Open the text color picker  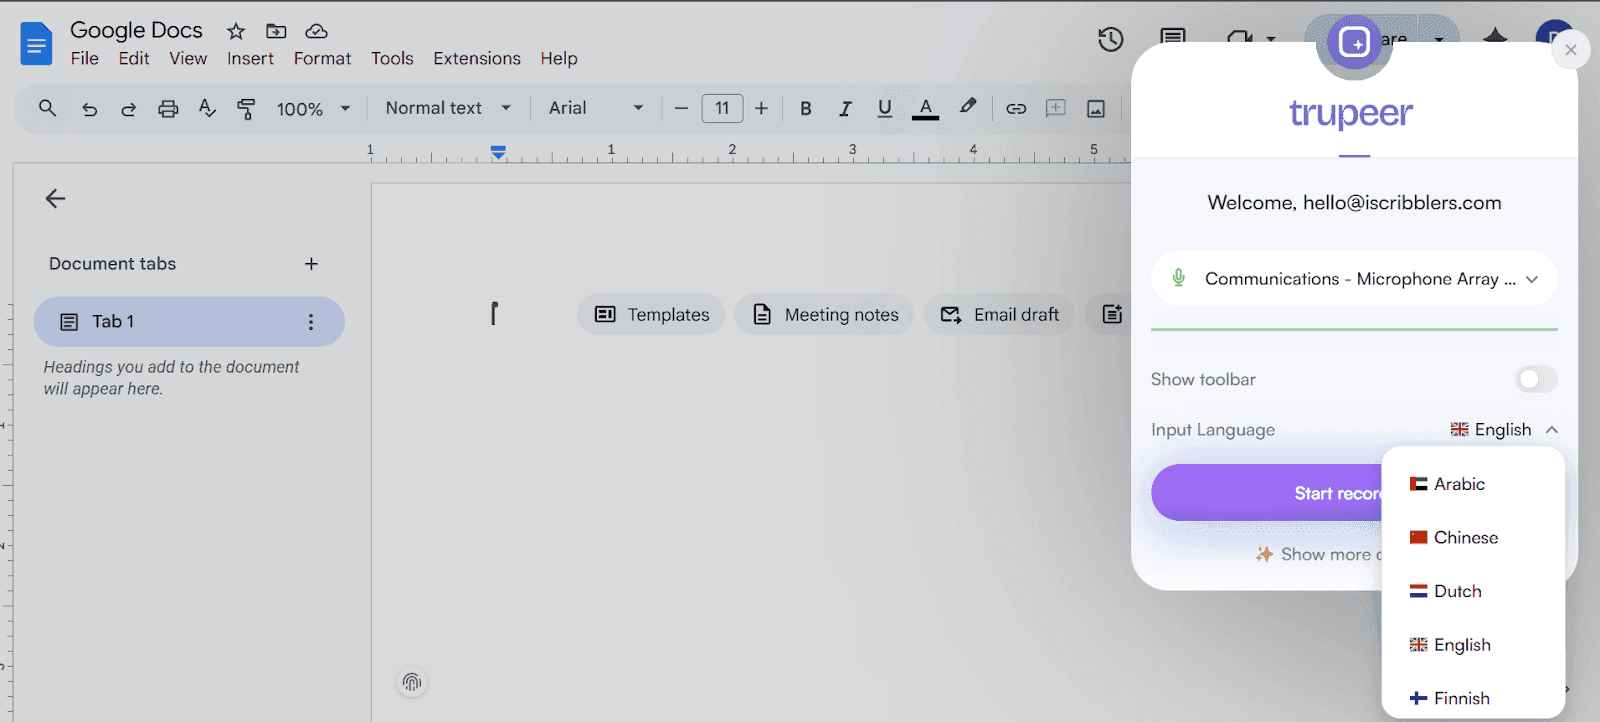coord(925,108)
